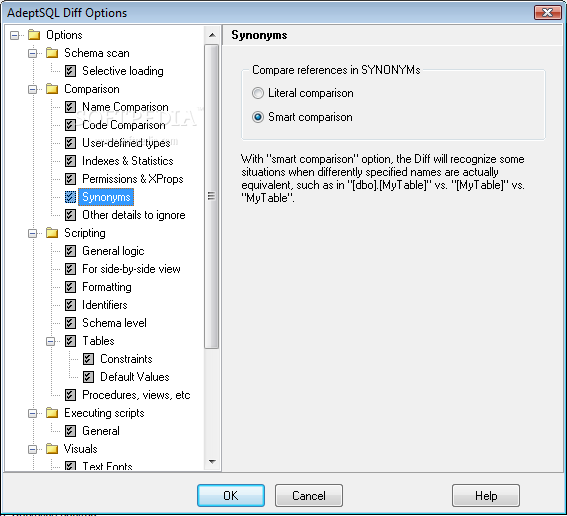
Task: Collapse the Visuals node
Action: tap(33, 449)
